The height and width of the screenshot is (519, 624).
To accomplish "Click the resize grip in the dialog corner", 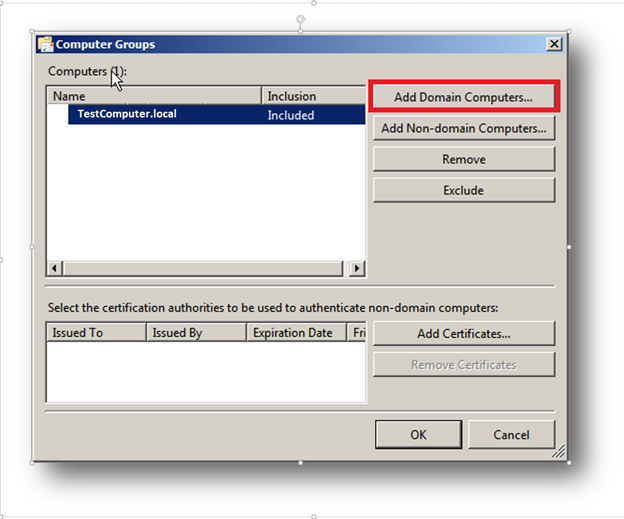I will coord(559,452).
